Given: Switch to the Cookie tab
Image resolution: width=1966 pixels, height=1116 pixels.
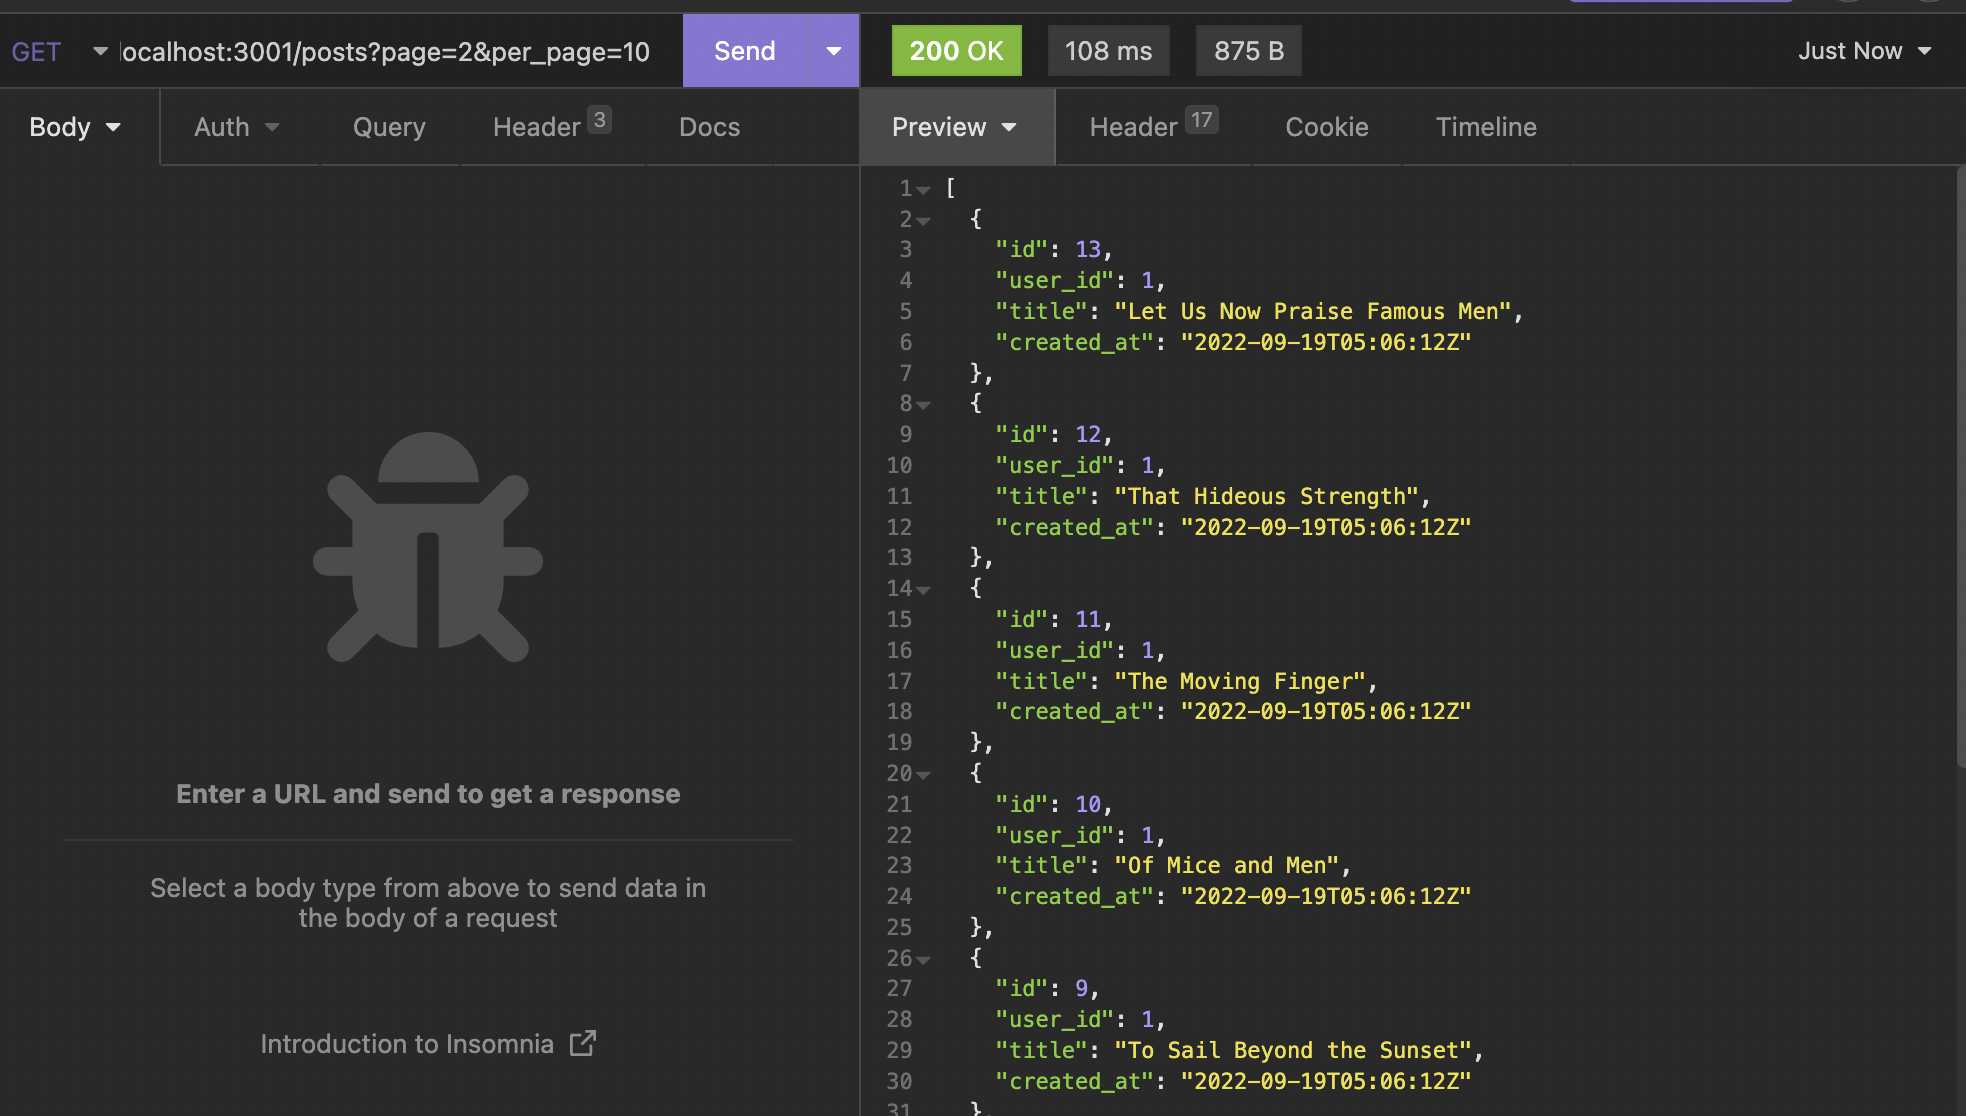Looking at the screenshot, I should pyautogui.click(x=1326, y=127).
